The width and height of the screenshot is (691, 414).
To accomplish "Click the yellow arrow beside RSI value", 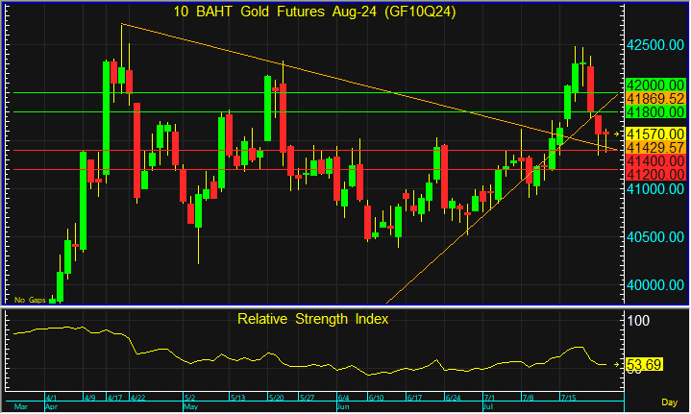I will point(617,365).
